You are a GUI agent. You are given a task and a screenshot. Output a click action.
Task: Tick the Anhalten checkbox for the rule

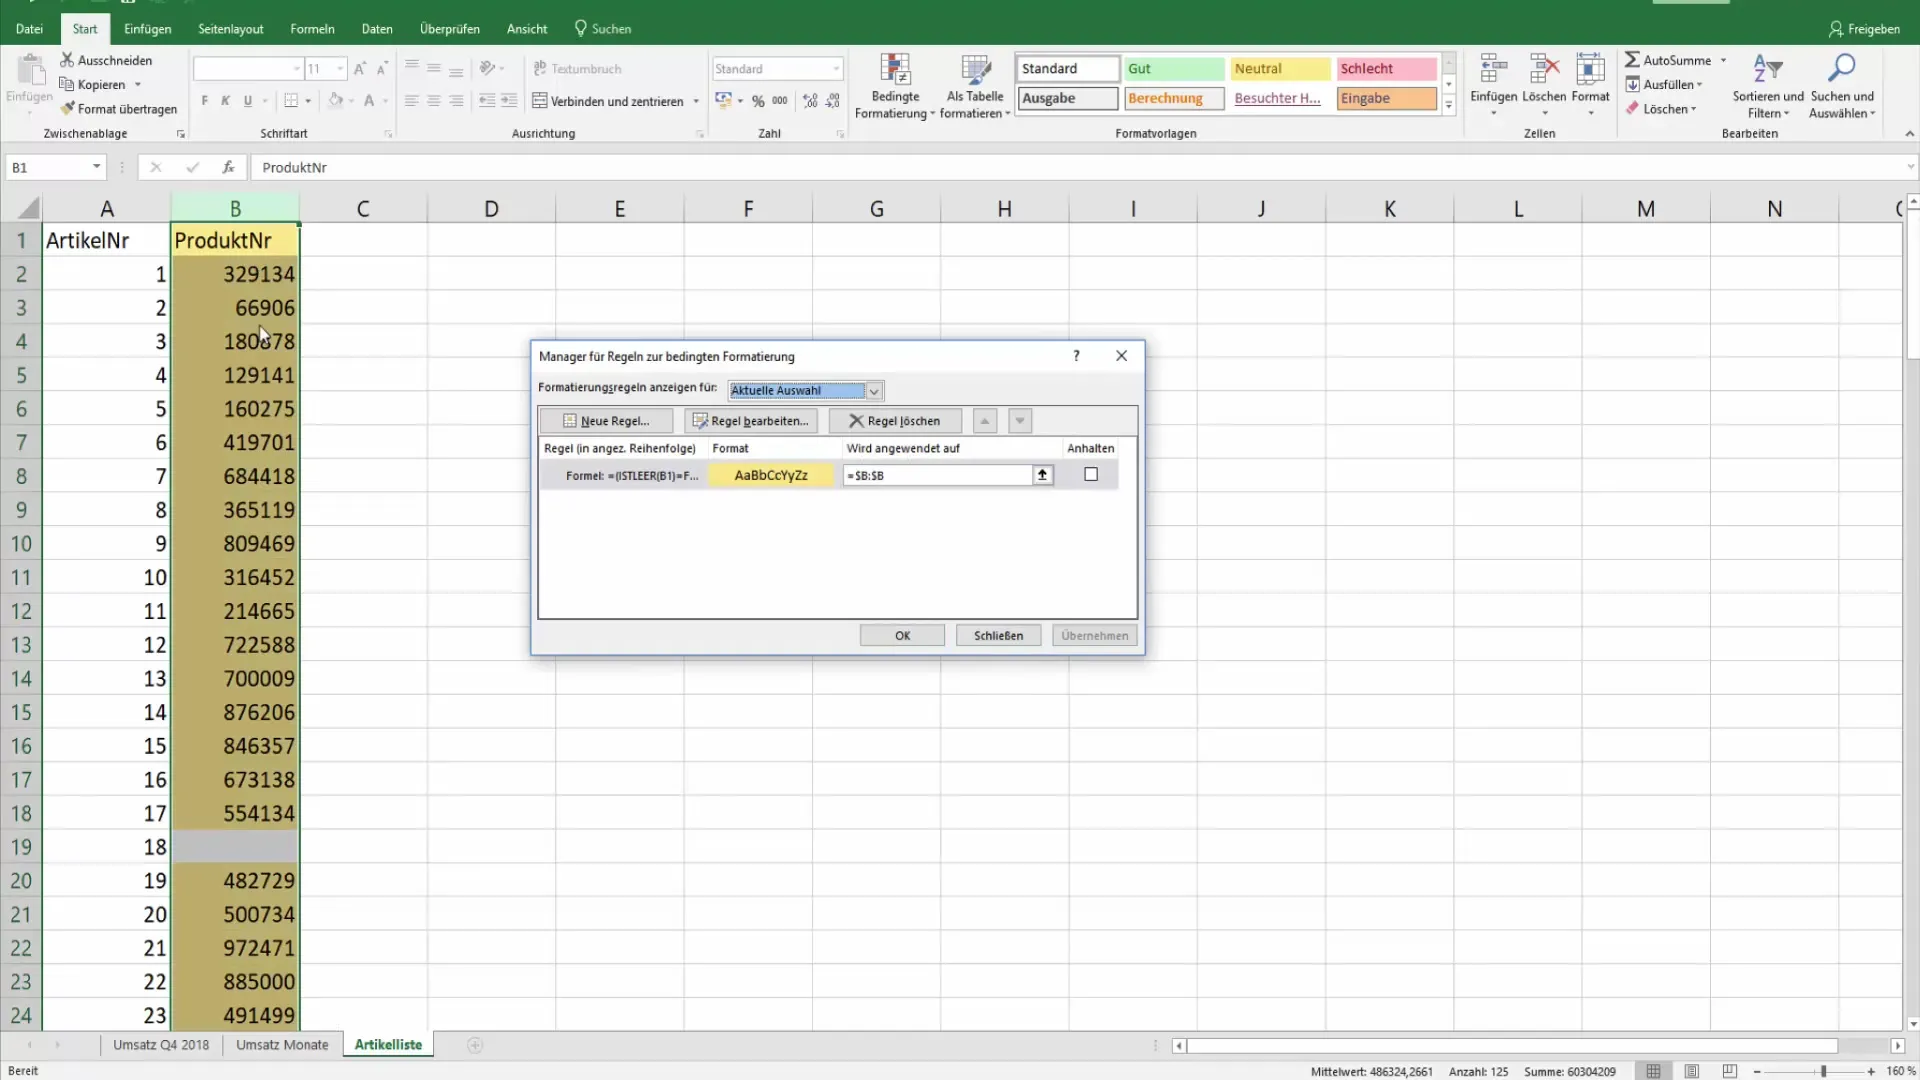(1091, 475)
